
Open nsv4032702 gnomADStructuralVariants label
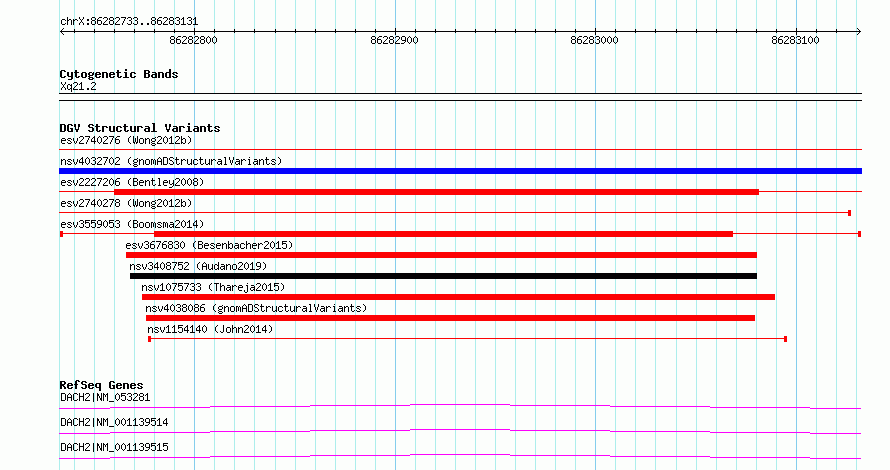[171, 161]
